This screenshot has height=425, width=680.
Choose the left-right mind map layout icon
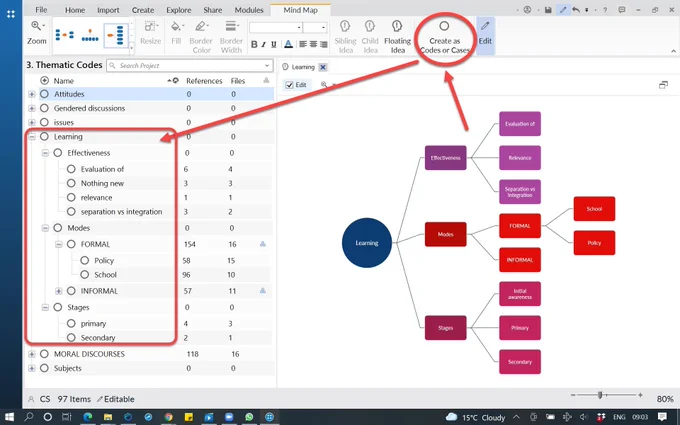pos(65,35)
